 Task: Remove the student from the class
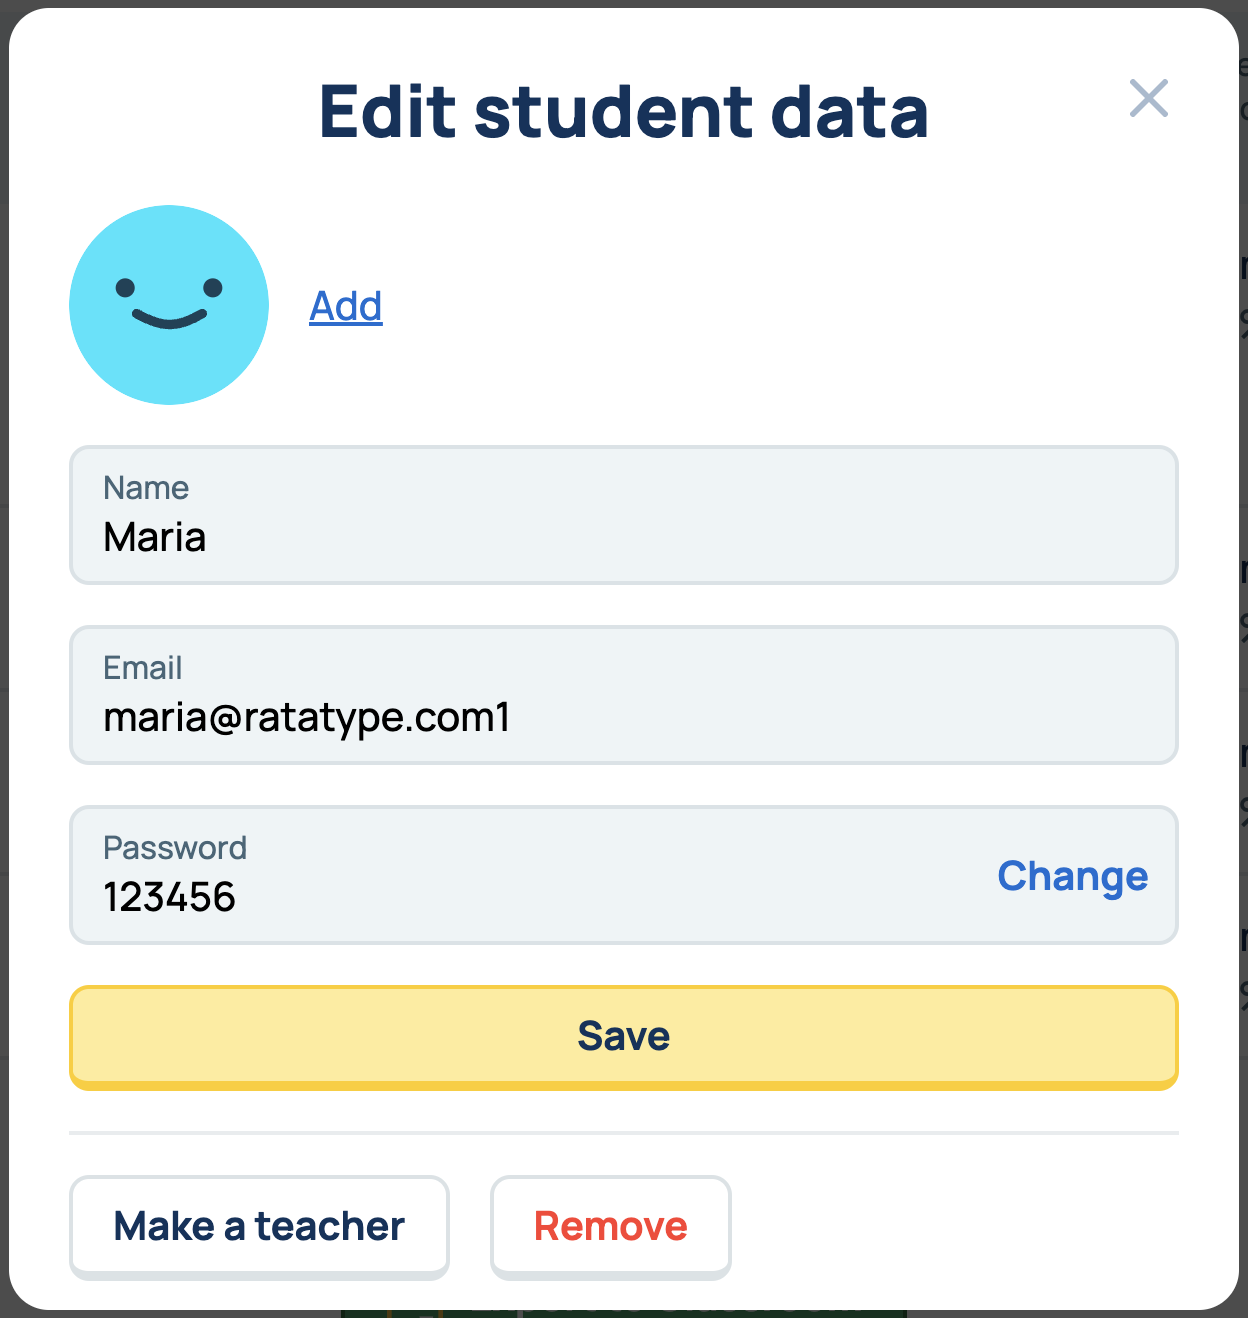point(610,1226)
